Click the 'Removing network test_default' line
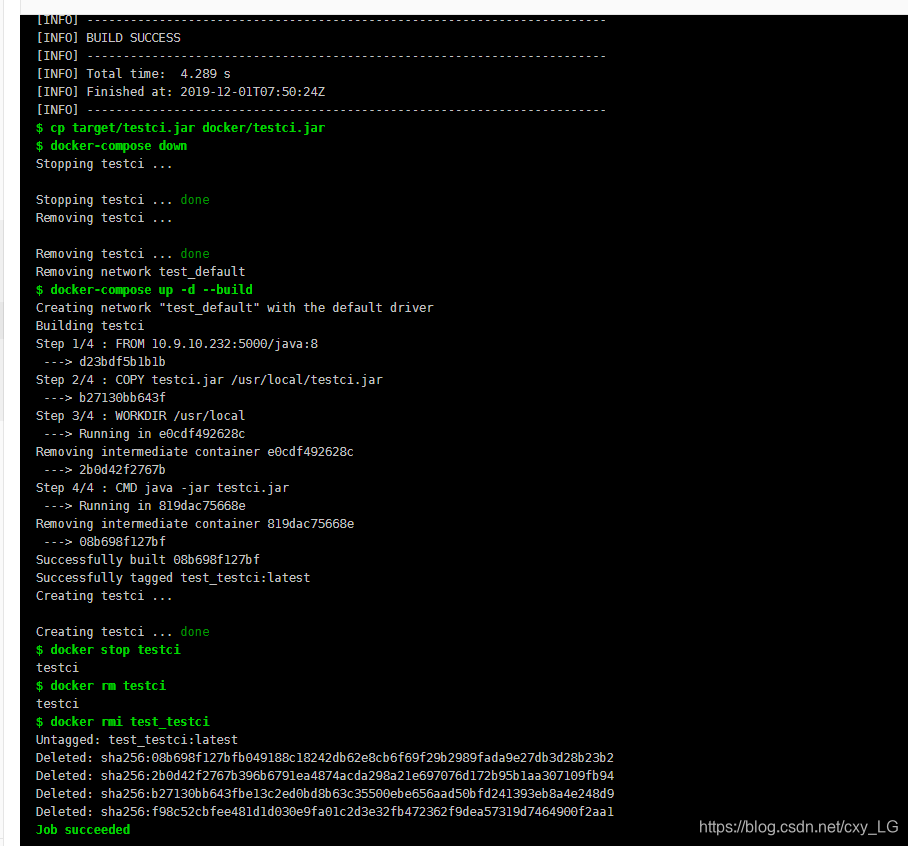908x846 pixels. pyautogui.click(x=141, y=272)
